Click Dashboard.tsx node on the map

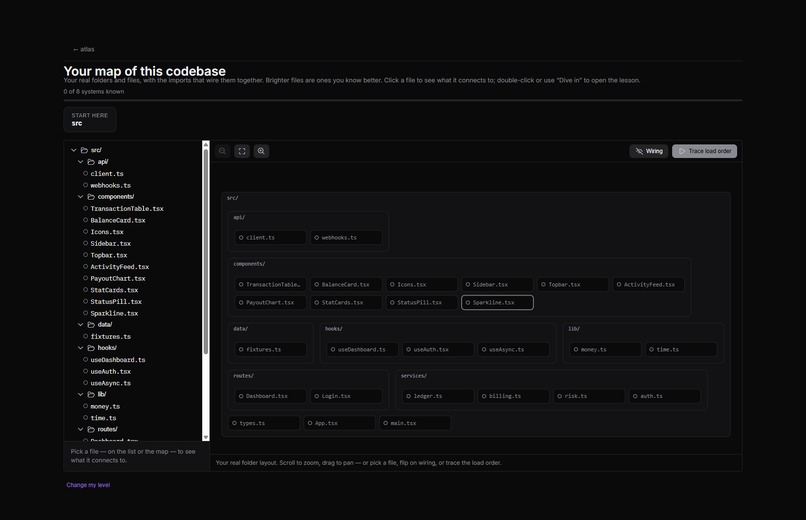[x=270, y=396]
